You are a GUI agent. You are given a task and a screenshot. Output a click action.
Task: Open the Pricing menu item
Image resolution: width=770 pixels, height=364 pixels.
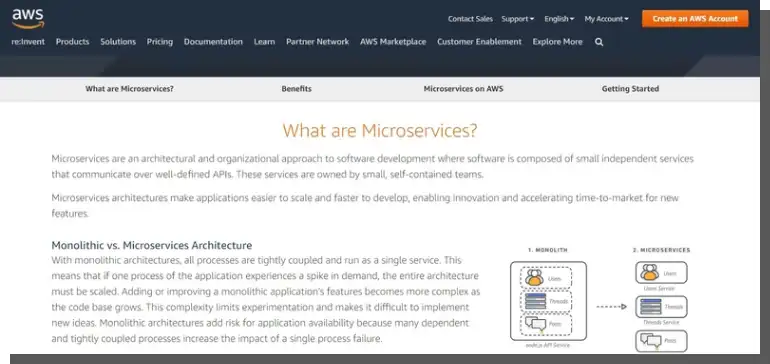click(x=160, y=42)
